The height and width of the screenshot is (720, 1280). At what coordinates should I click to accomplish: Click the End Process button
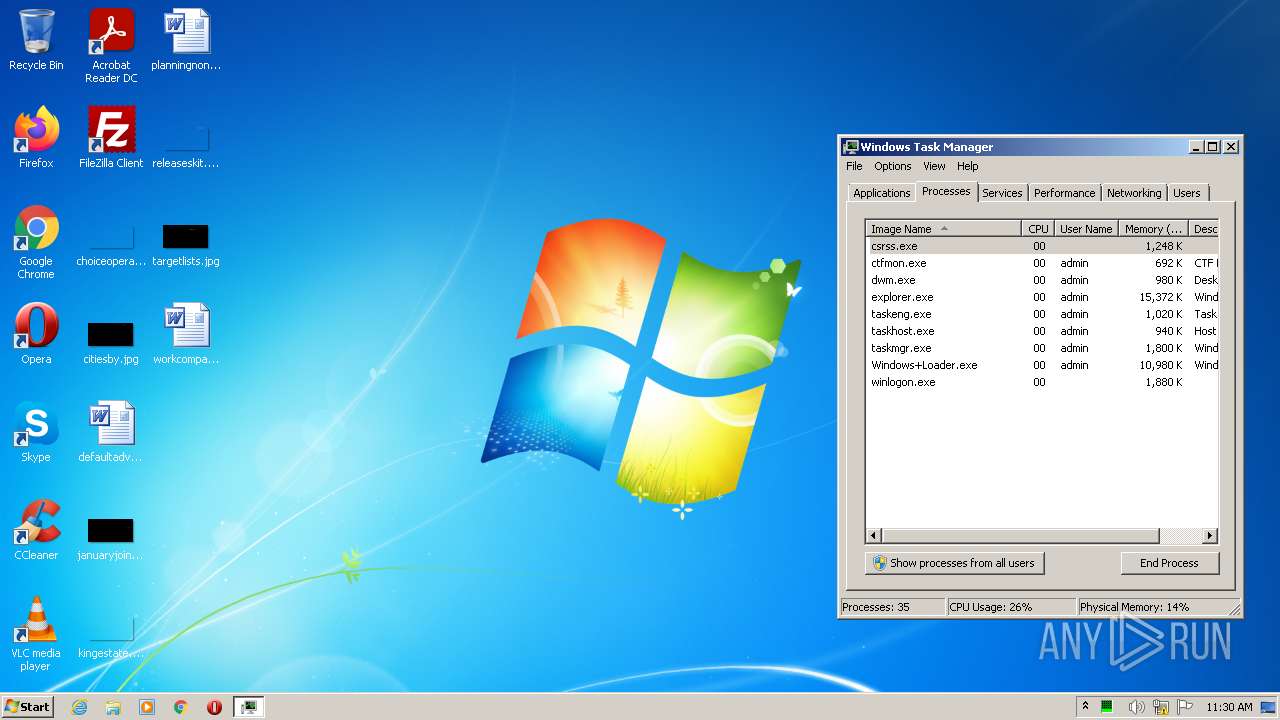point(1169,563)
